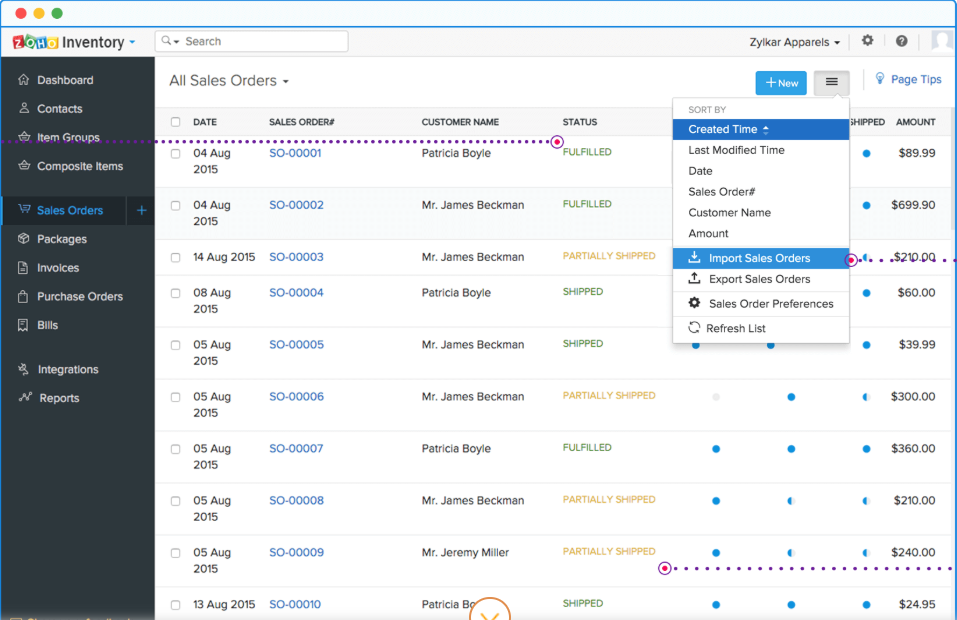The width and height of the screenshot is (957, 620).
Task: Open help via the question mark icon
Action: point(901,41)
